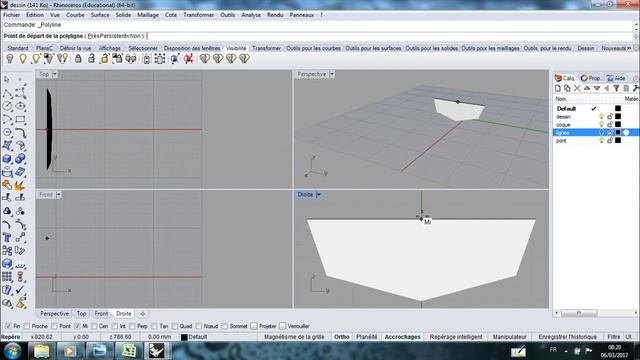The image size is (640, 360).
Task: Toggle the Mi object snap checkbox
Action: [x=77, y=326]
